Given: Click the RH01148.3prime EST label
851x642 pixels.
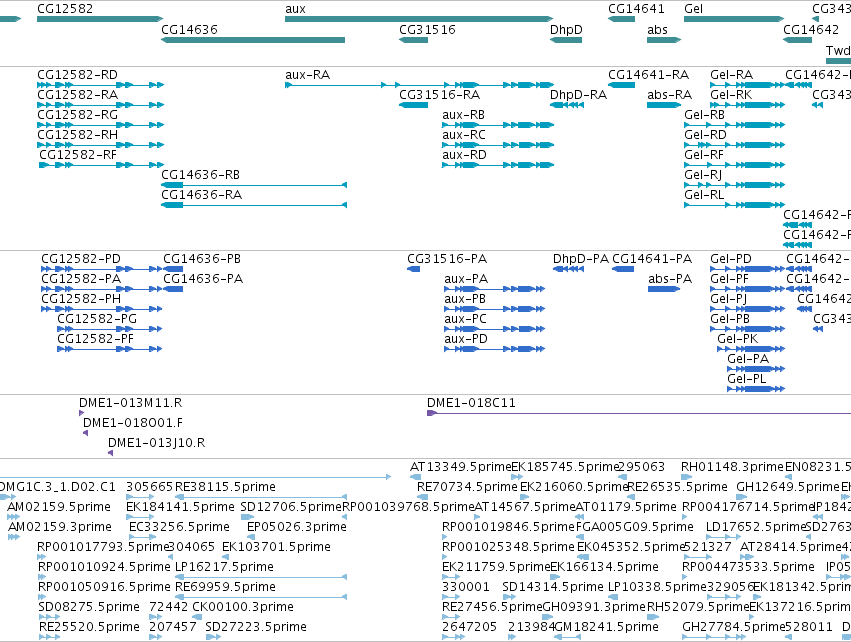Looking at the screenshot, I should click(732, 467).
